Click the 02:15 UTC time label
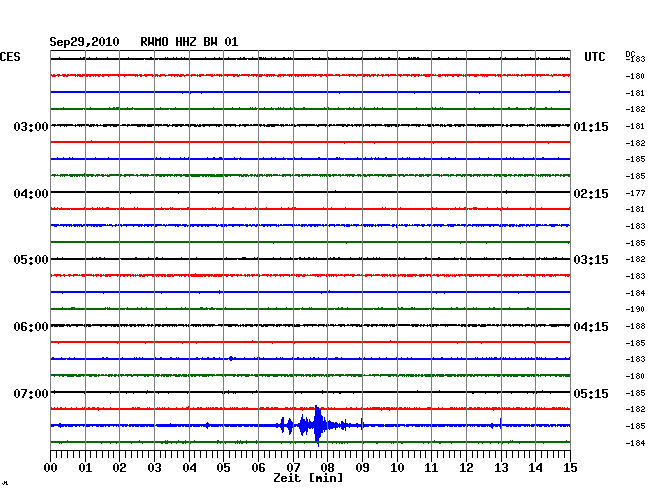The width and height of the screenshot is (650, 494). point(591,194)
